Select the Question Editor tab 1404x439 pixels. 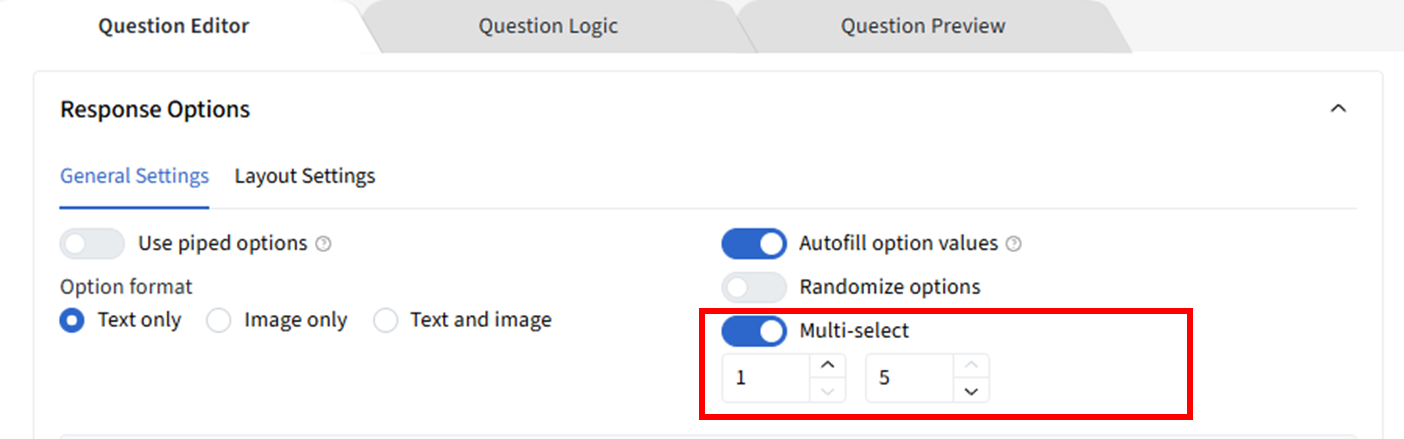tap(173, 26)
